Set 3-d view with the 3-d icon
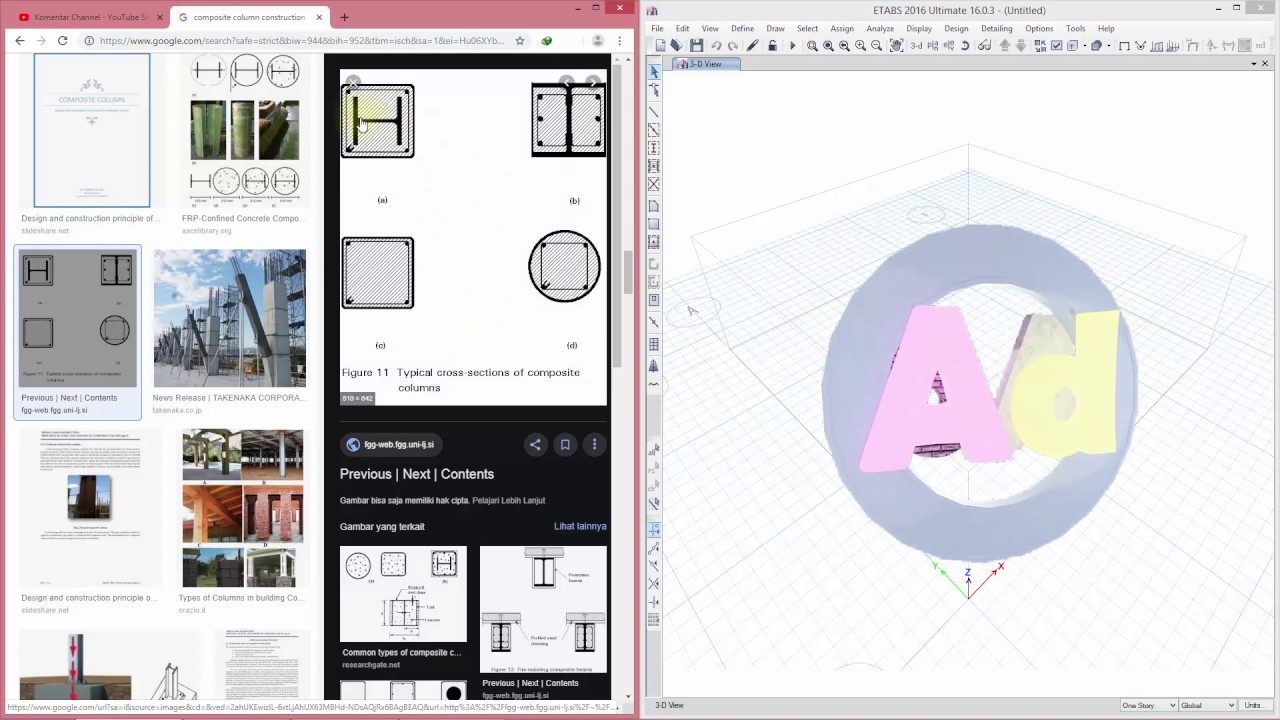 click(916, 46)
